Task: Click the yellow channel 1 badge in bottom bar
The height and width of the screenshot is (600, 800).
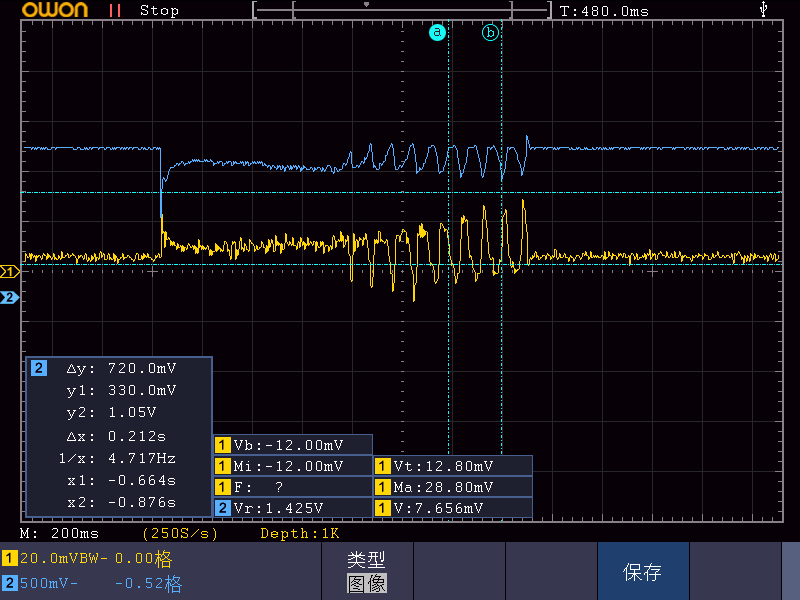Action: tap(10, 558)
